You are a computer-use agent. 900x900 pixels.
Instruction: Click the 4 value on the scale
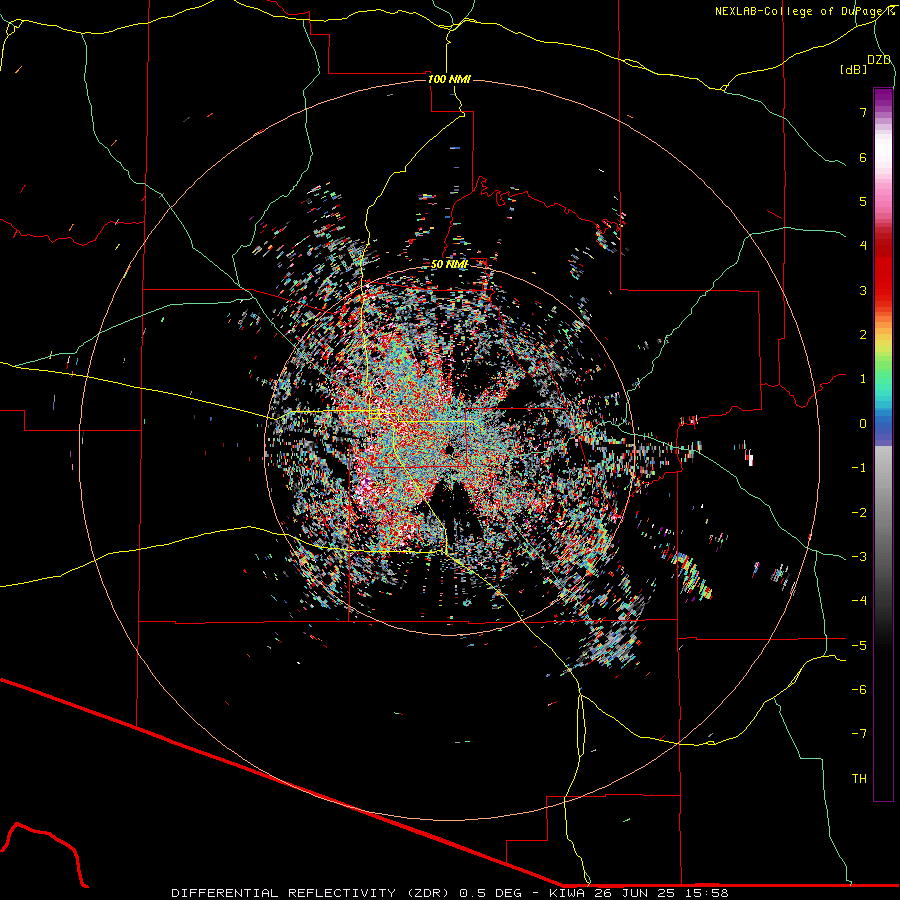pyautogui.click(x=863, y=246)
